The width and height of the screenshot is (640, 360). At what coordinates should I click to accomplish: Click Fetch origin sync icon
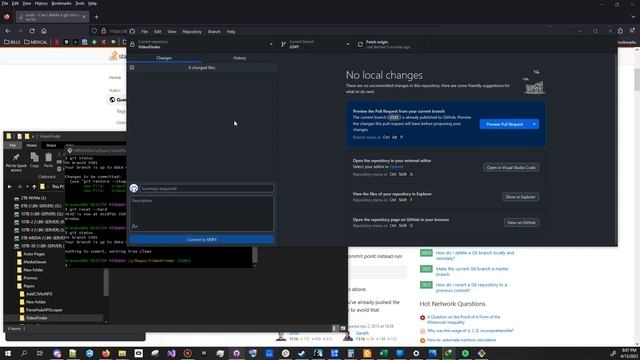(x=360, y=44)
